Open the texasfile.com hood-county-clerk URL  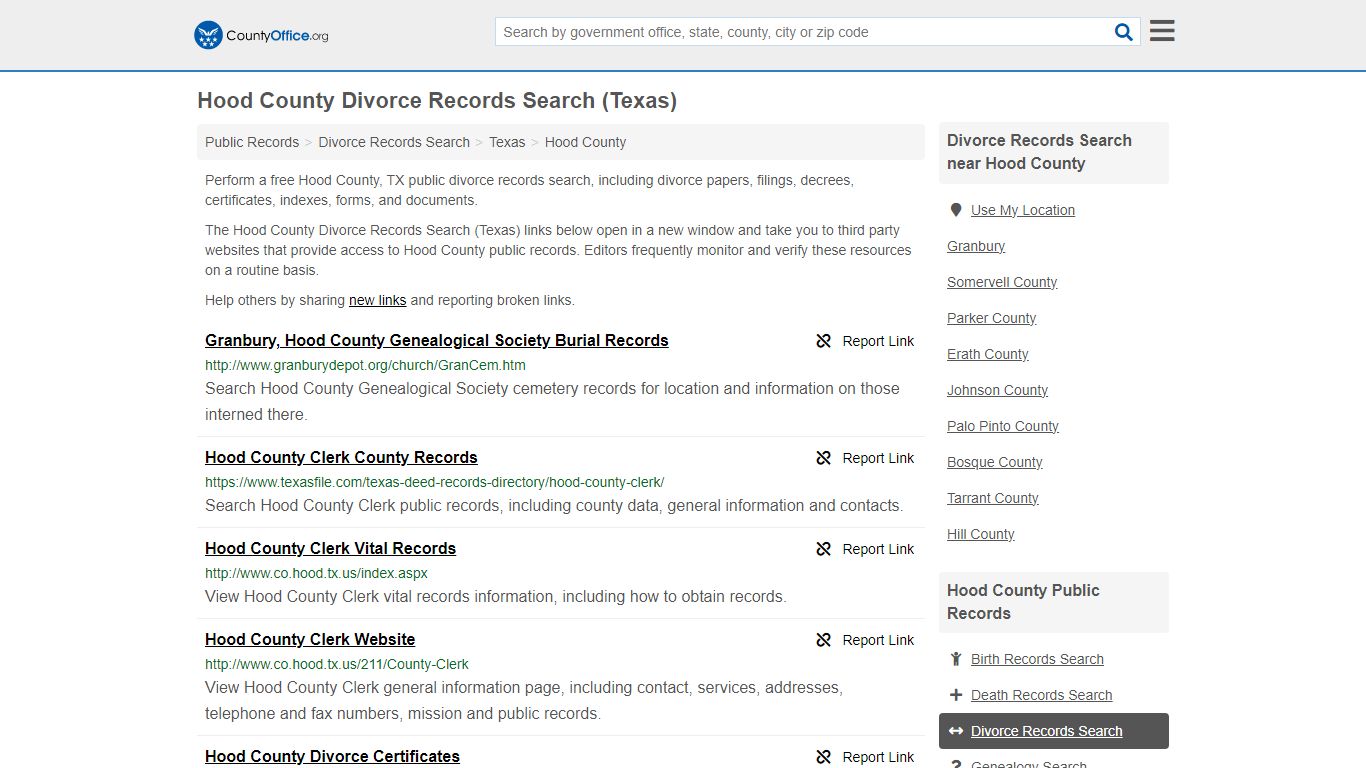point(434,482)
